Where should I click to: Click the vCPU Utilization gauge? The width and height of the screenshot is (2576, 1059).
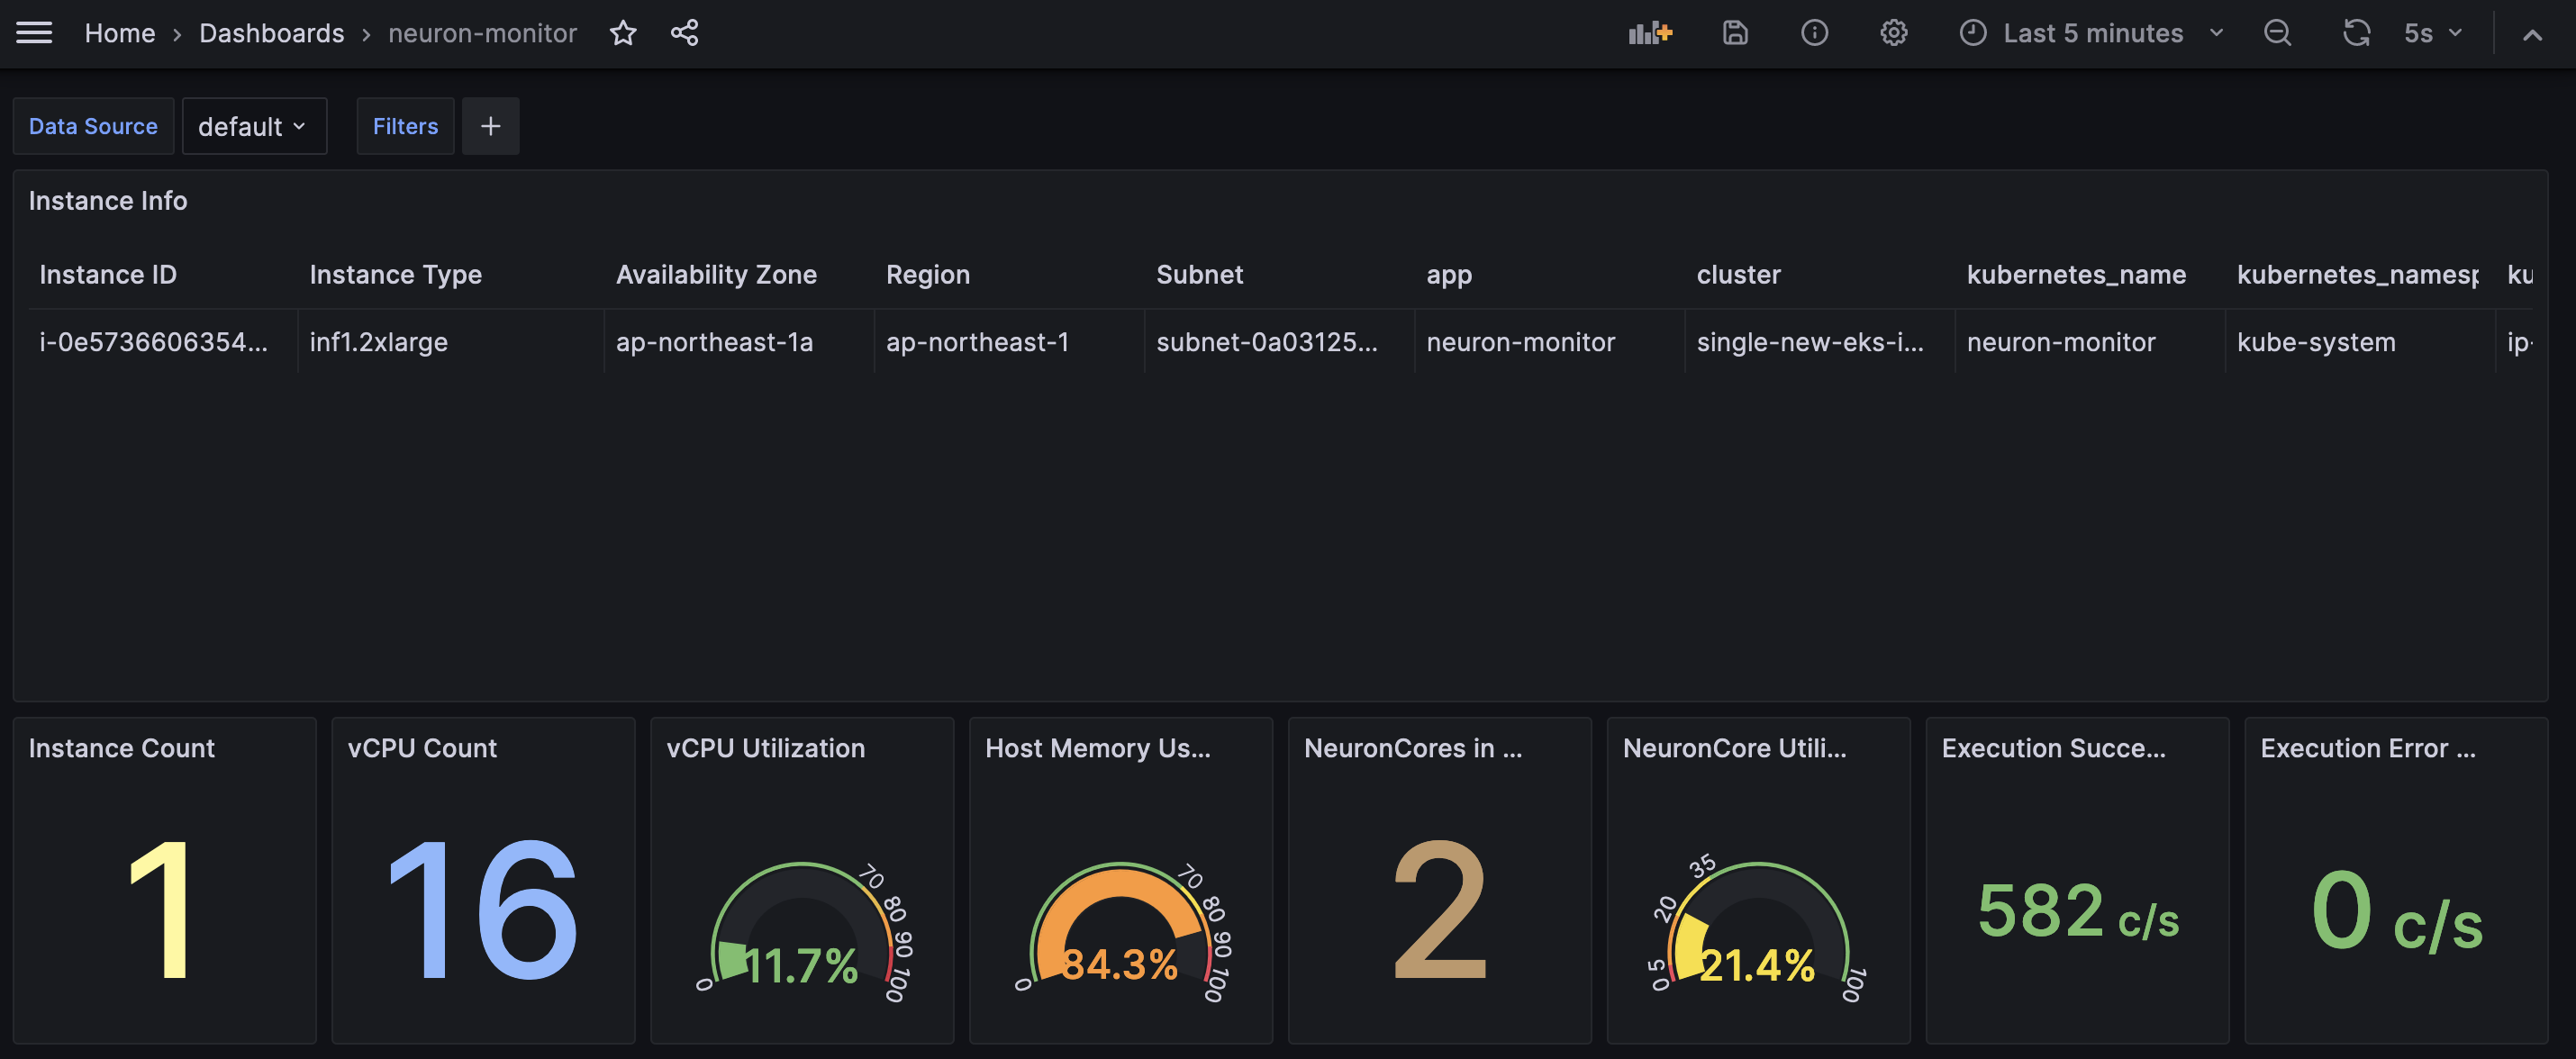point(801,925)
